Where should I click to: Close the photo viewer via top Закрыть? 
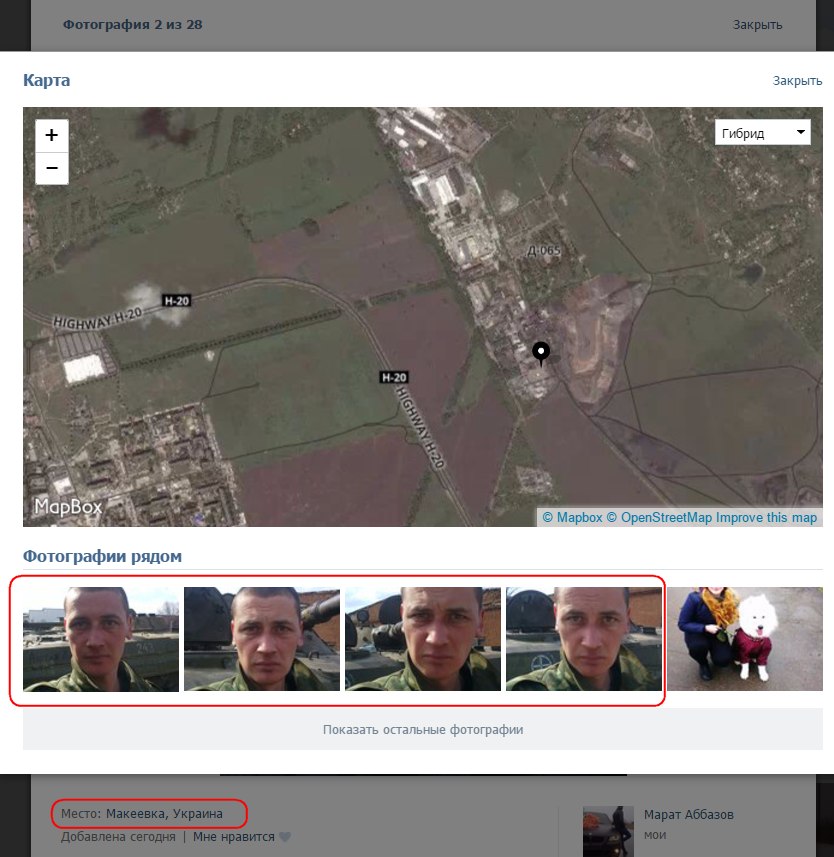click(757, 25)
